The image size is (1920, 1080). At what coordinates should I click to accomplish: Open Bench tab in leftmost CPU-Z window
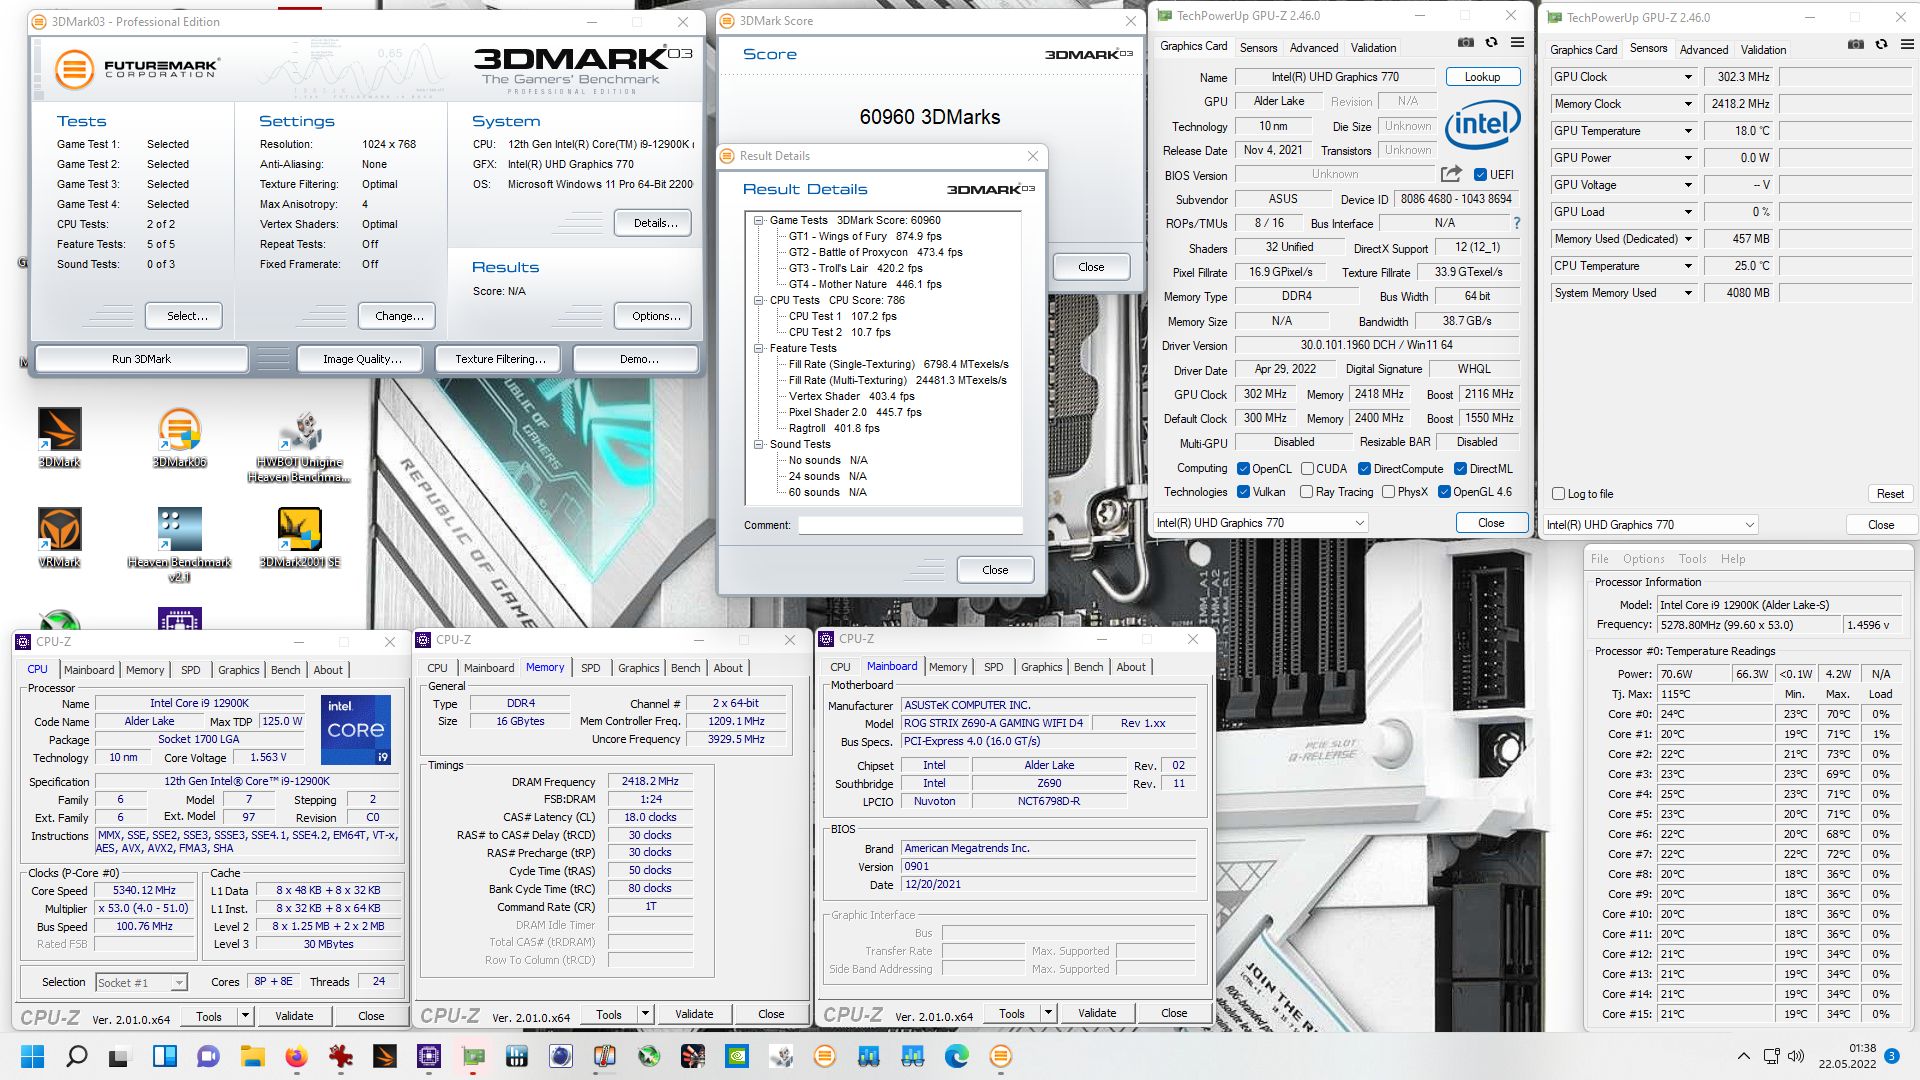click(x=285, y=670)
